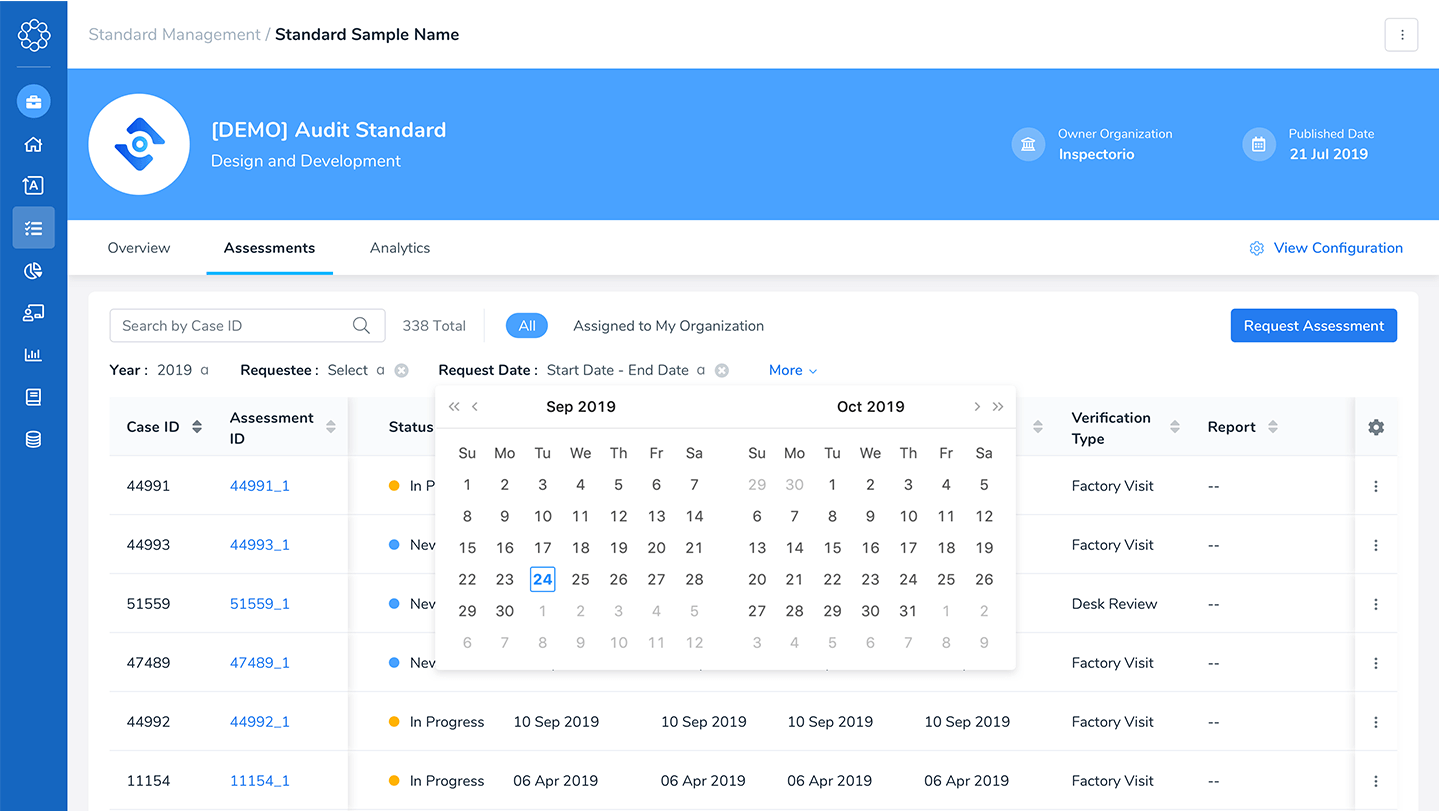Viewport: 1440px width, 811px height.
Task: Select the All filter pill
Action: click(527, 326)
